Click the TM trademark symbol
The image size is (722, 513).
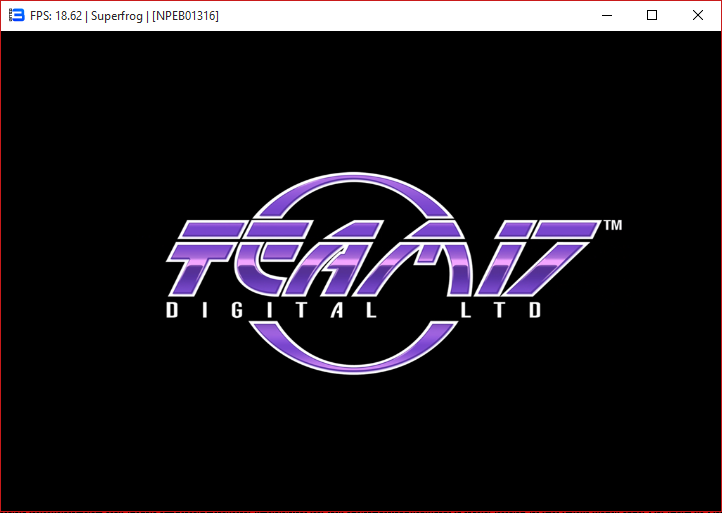pyautogui.click(x=612, y=226)
